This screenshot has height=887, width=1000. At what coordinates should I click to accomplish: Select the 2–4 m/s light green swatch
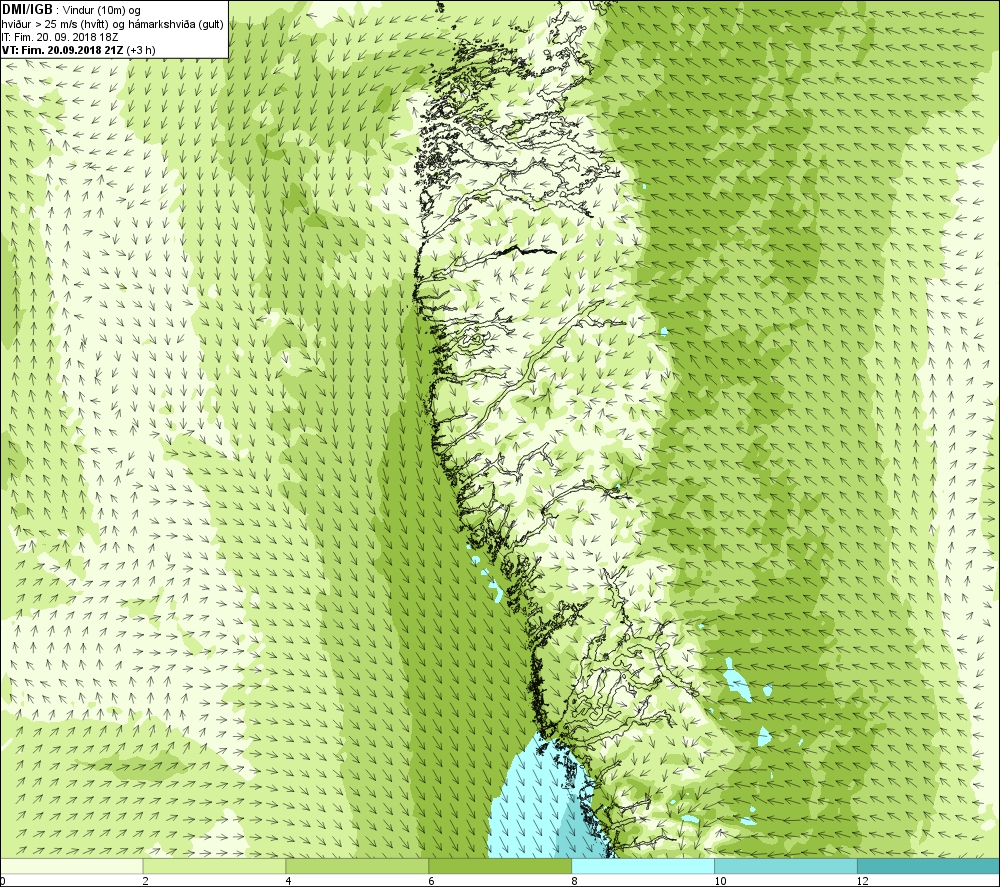(214, 866)
